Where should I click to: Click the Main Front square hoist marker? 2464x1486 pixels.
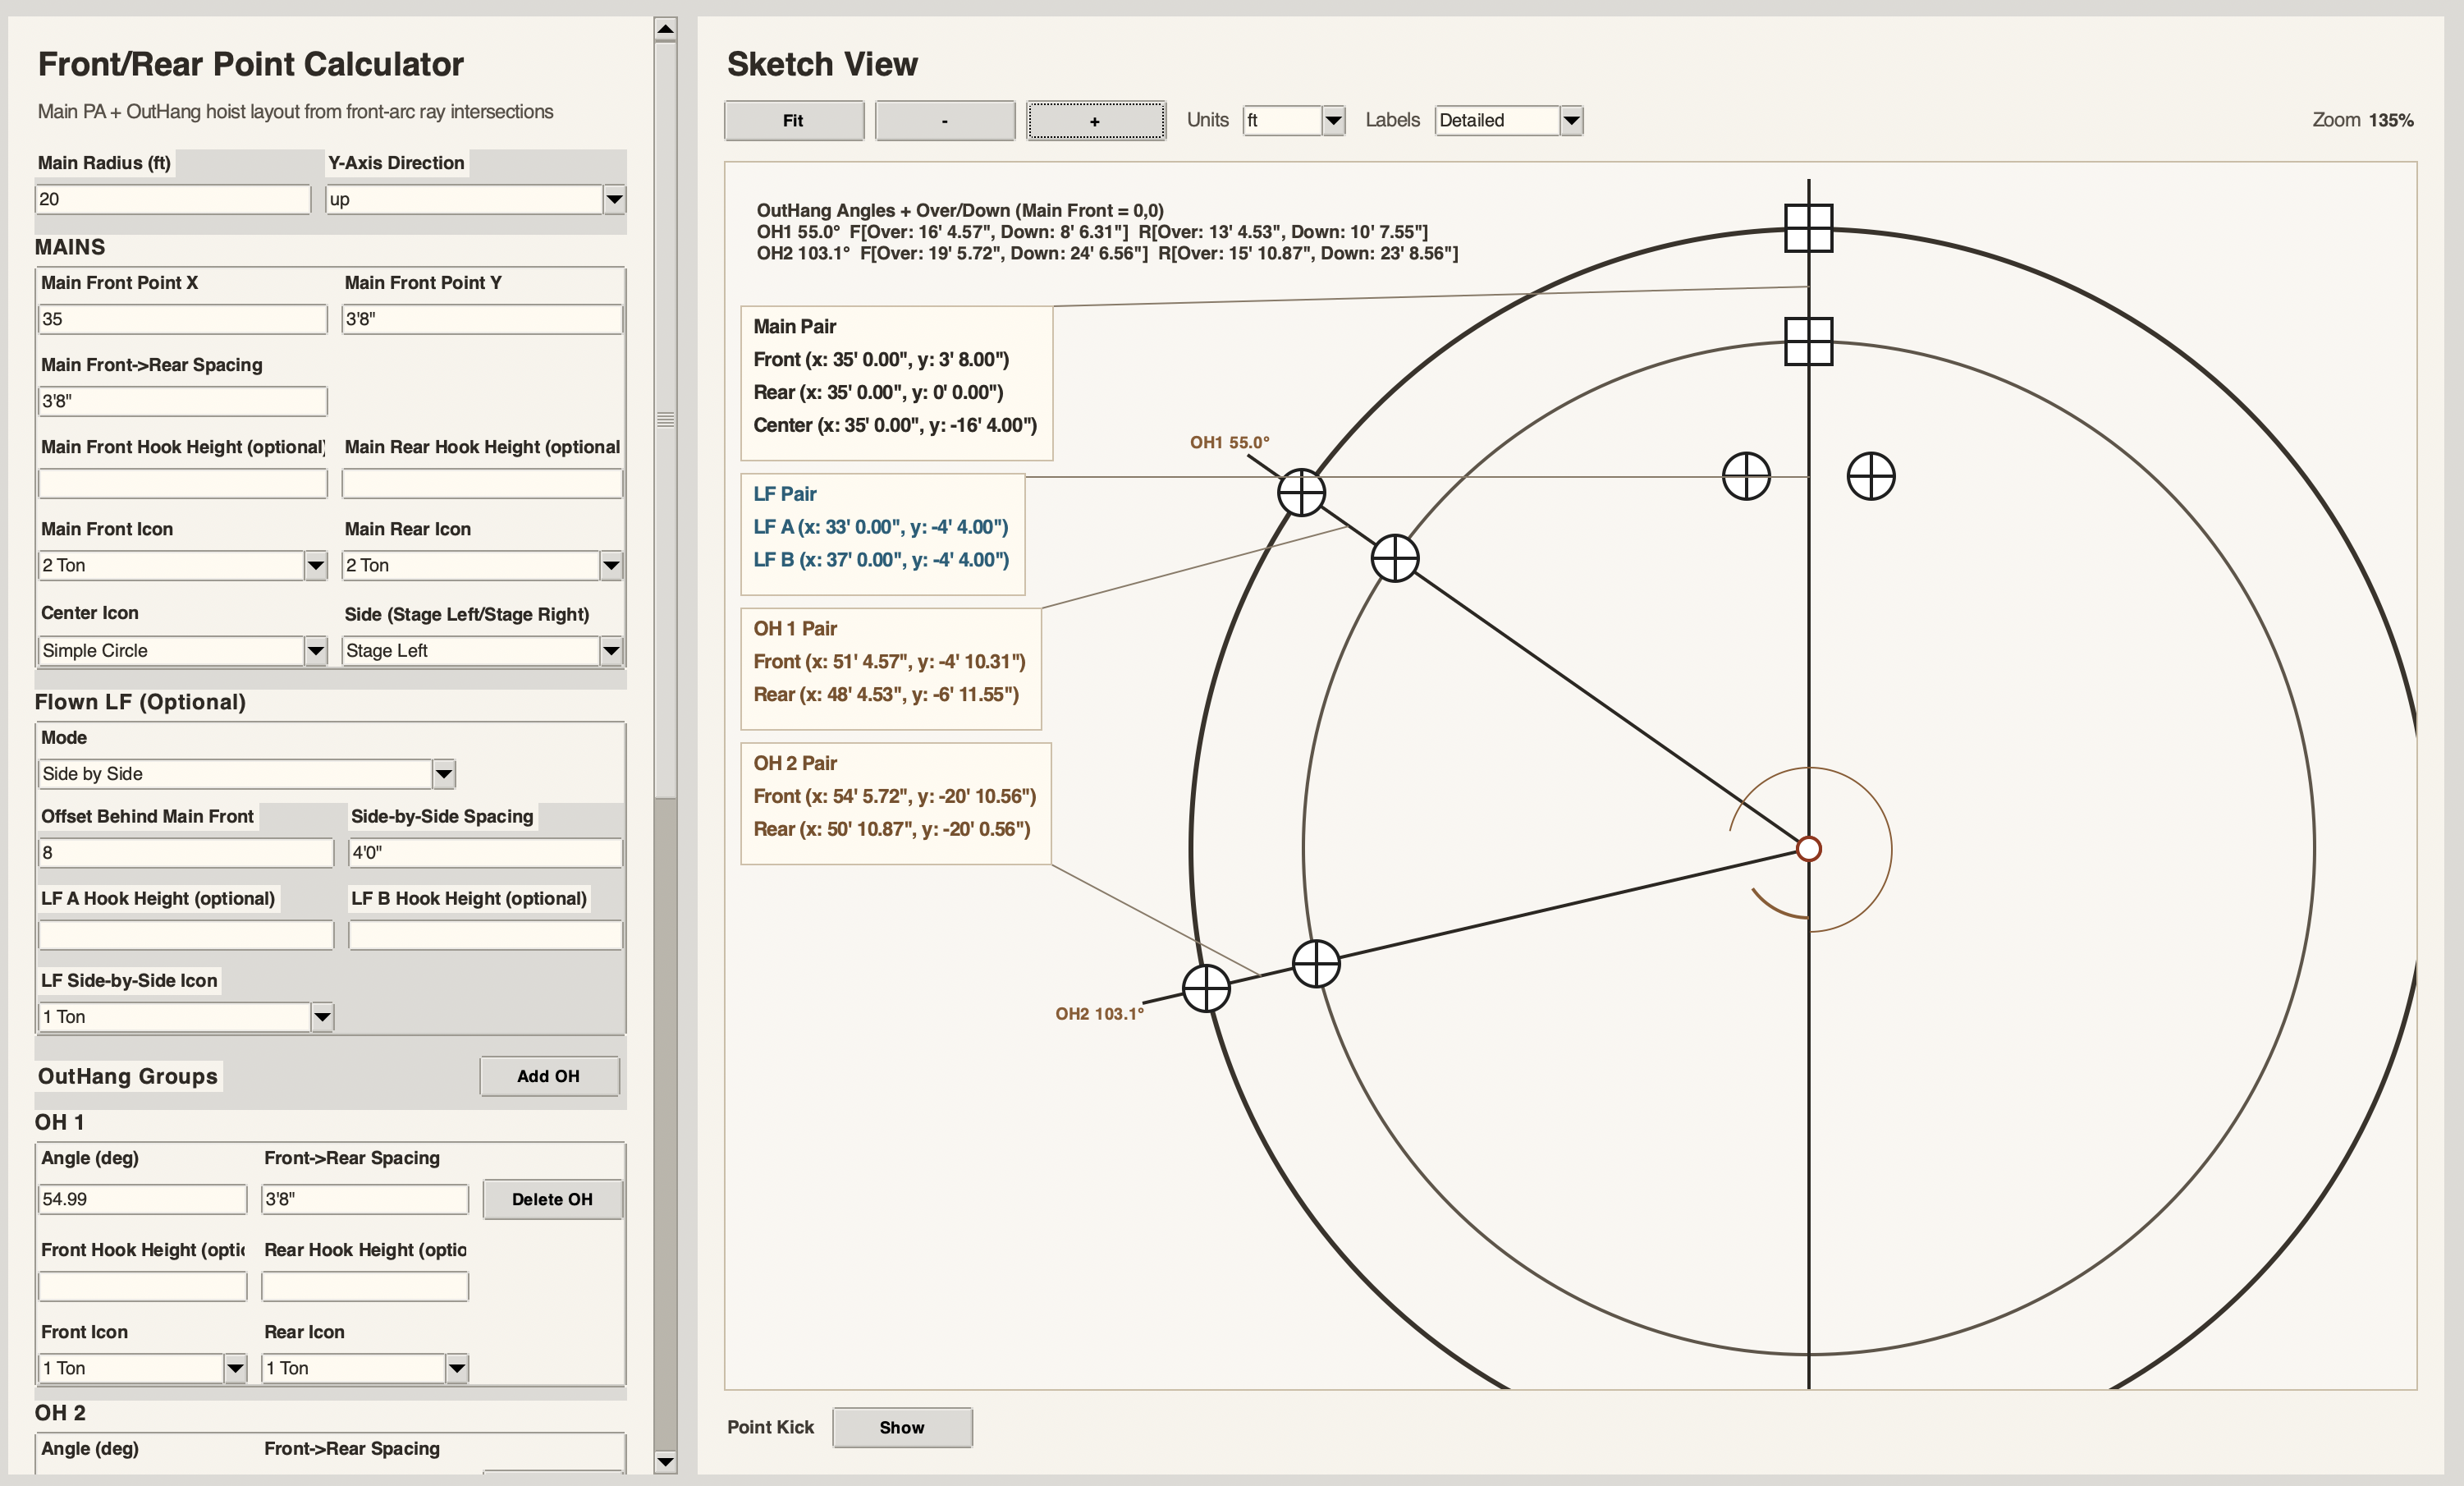[1808, 228]
